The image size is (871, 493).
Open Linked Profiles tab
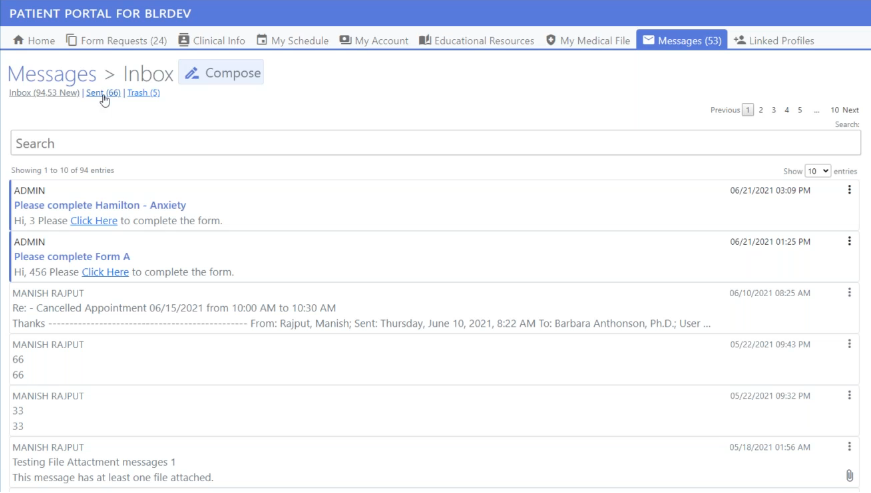click(773, 41)
